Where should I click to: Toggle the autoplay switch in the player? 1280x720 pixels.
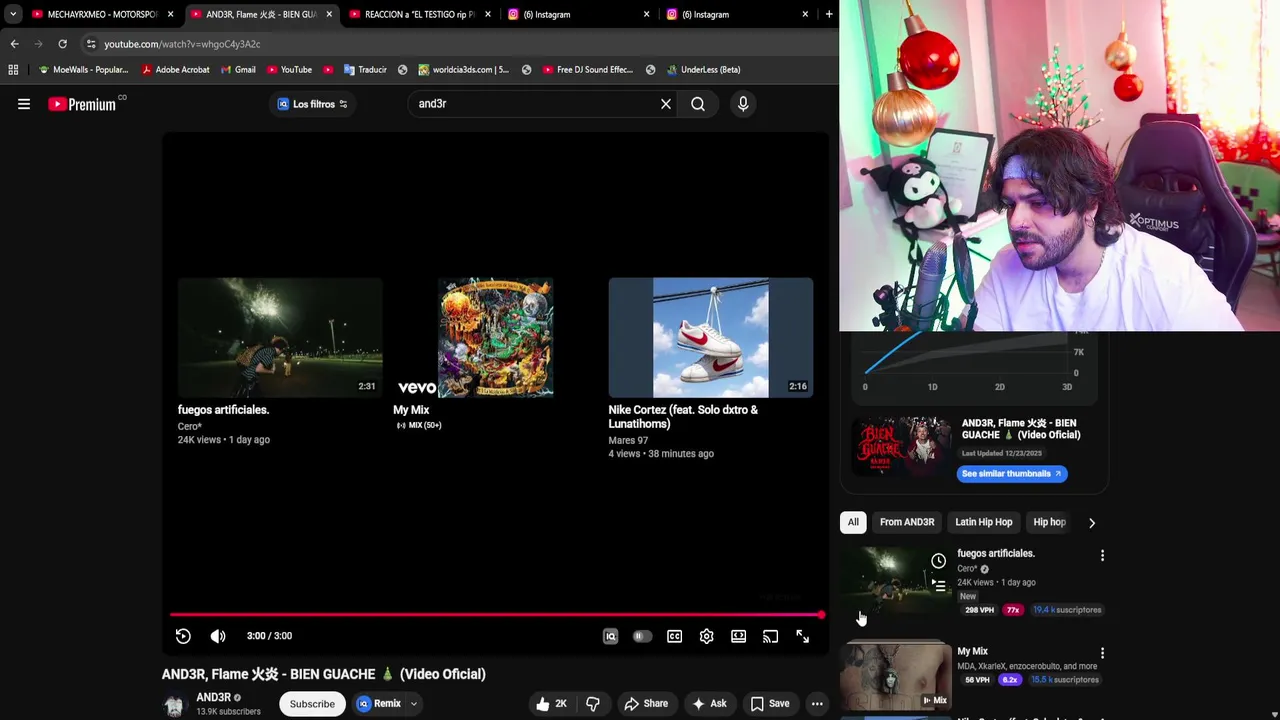(x=642, y=636)
